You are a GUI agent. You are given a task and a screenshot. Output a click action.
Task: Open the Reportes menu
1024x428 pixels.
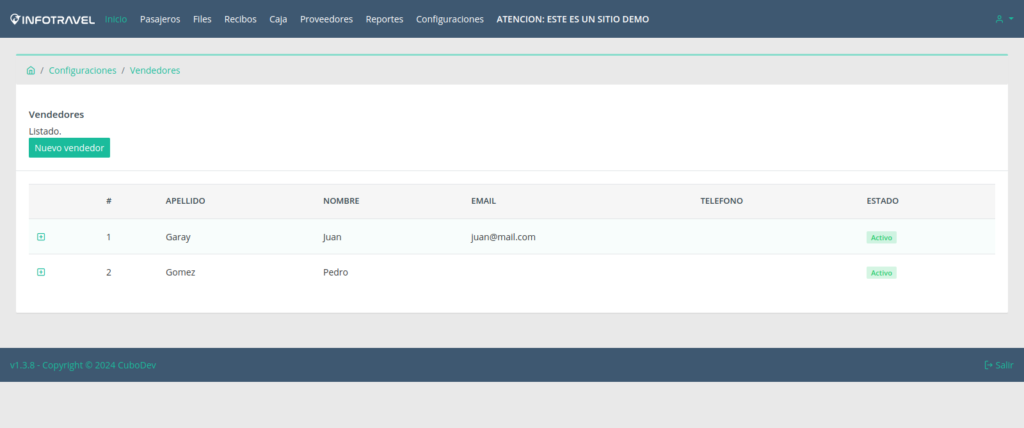(x=385, y=20)
